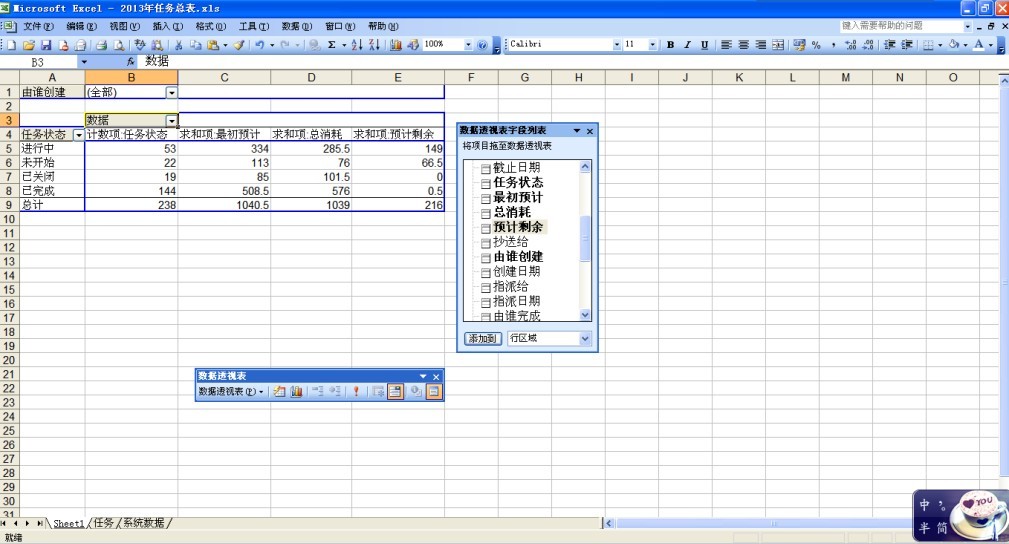Open the 数据透视表(P) toolbar menu button
The width and height of the screenshot is (1009, 544).
tap(231, 392)
